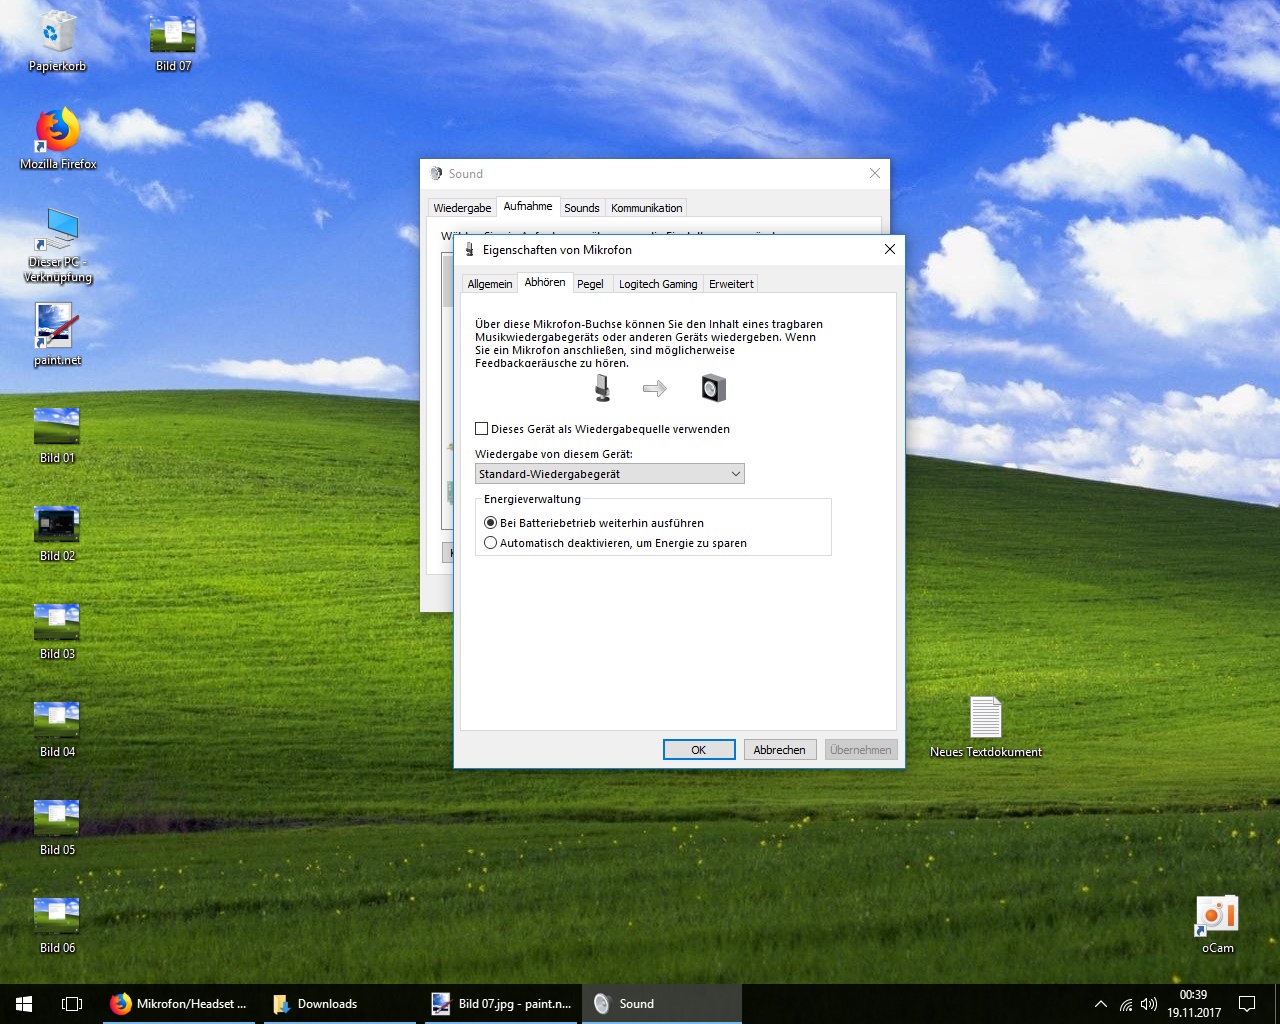Open the Sounds tab in Sound window

(x=582, y=208)
